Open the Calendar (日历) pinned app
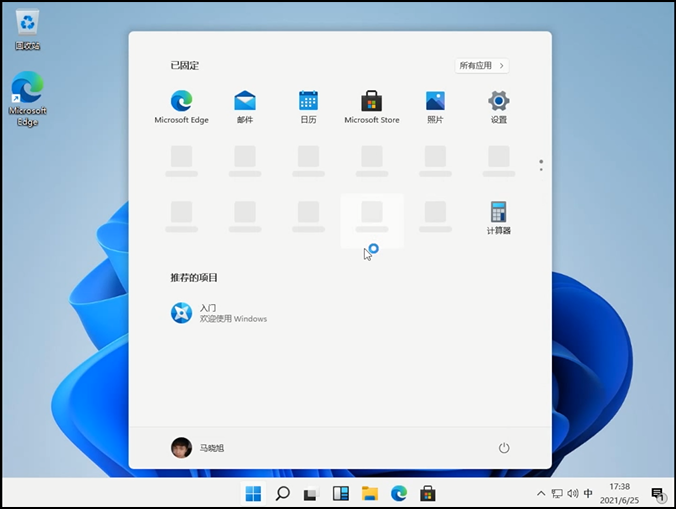Viewport: 676px width, 509px height. tap(308, 107)
